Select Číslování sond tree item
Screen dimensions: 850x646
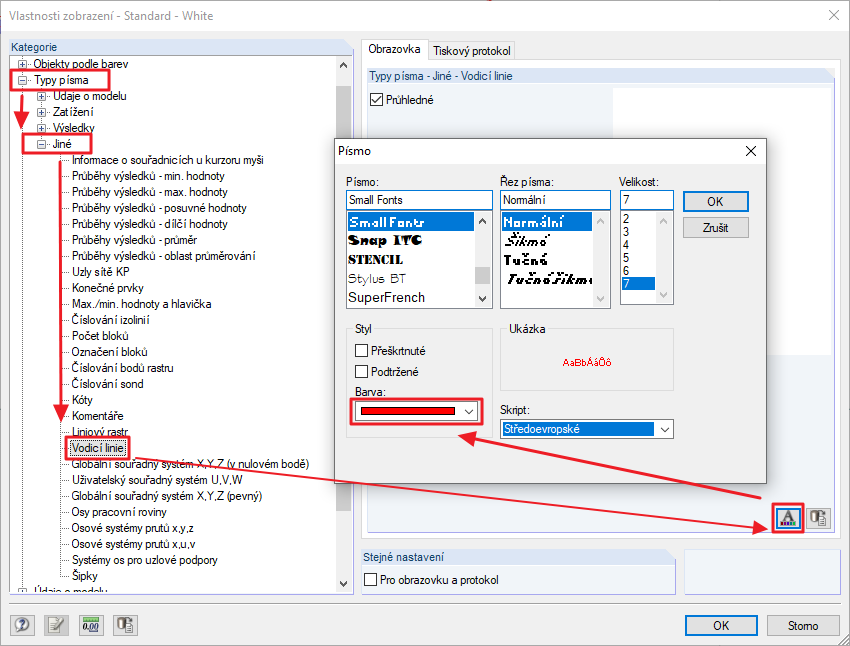click(x=108, y=384)
